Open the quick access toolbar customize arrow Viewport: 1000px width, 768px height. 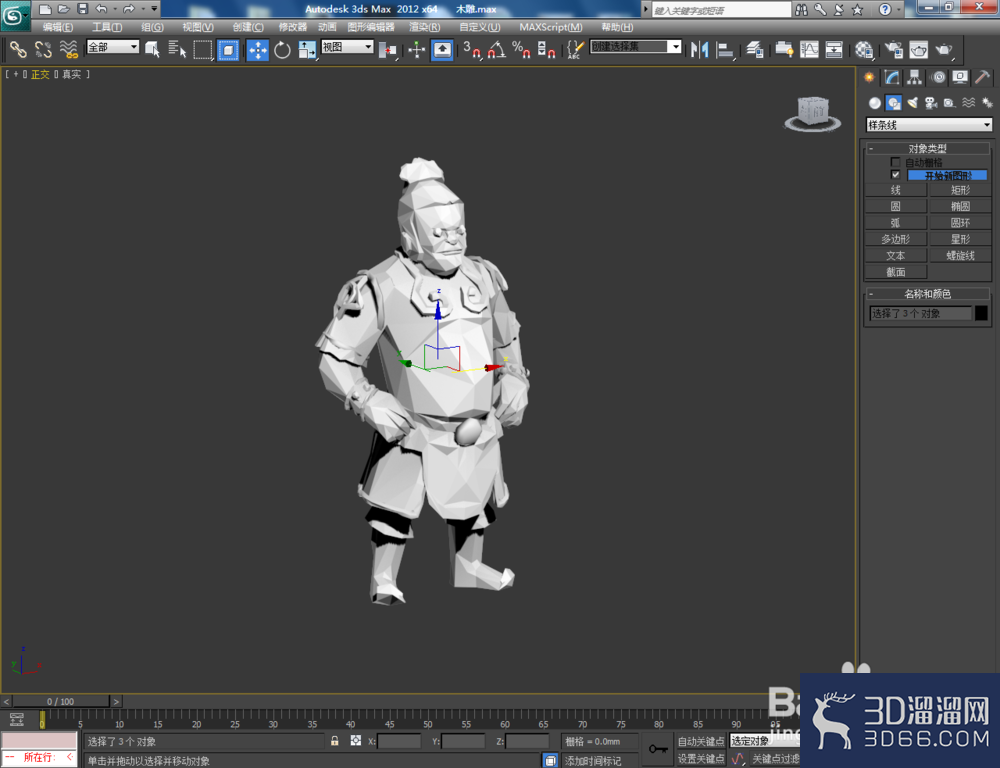click(x=154, y=9)
